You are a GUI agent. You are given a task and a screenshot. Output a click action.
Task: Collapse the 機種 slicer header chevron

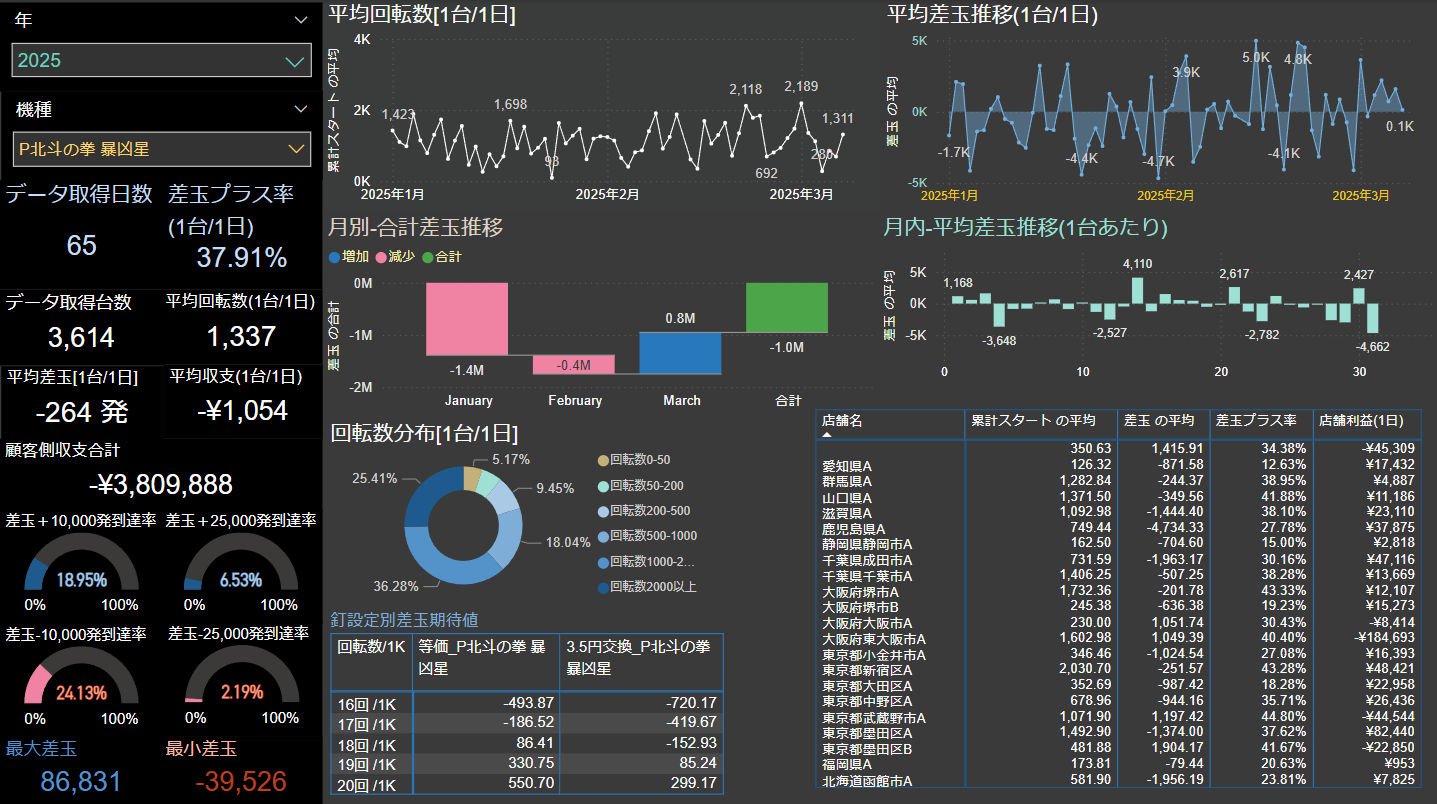[x=301, y=109]
